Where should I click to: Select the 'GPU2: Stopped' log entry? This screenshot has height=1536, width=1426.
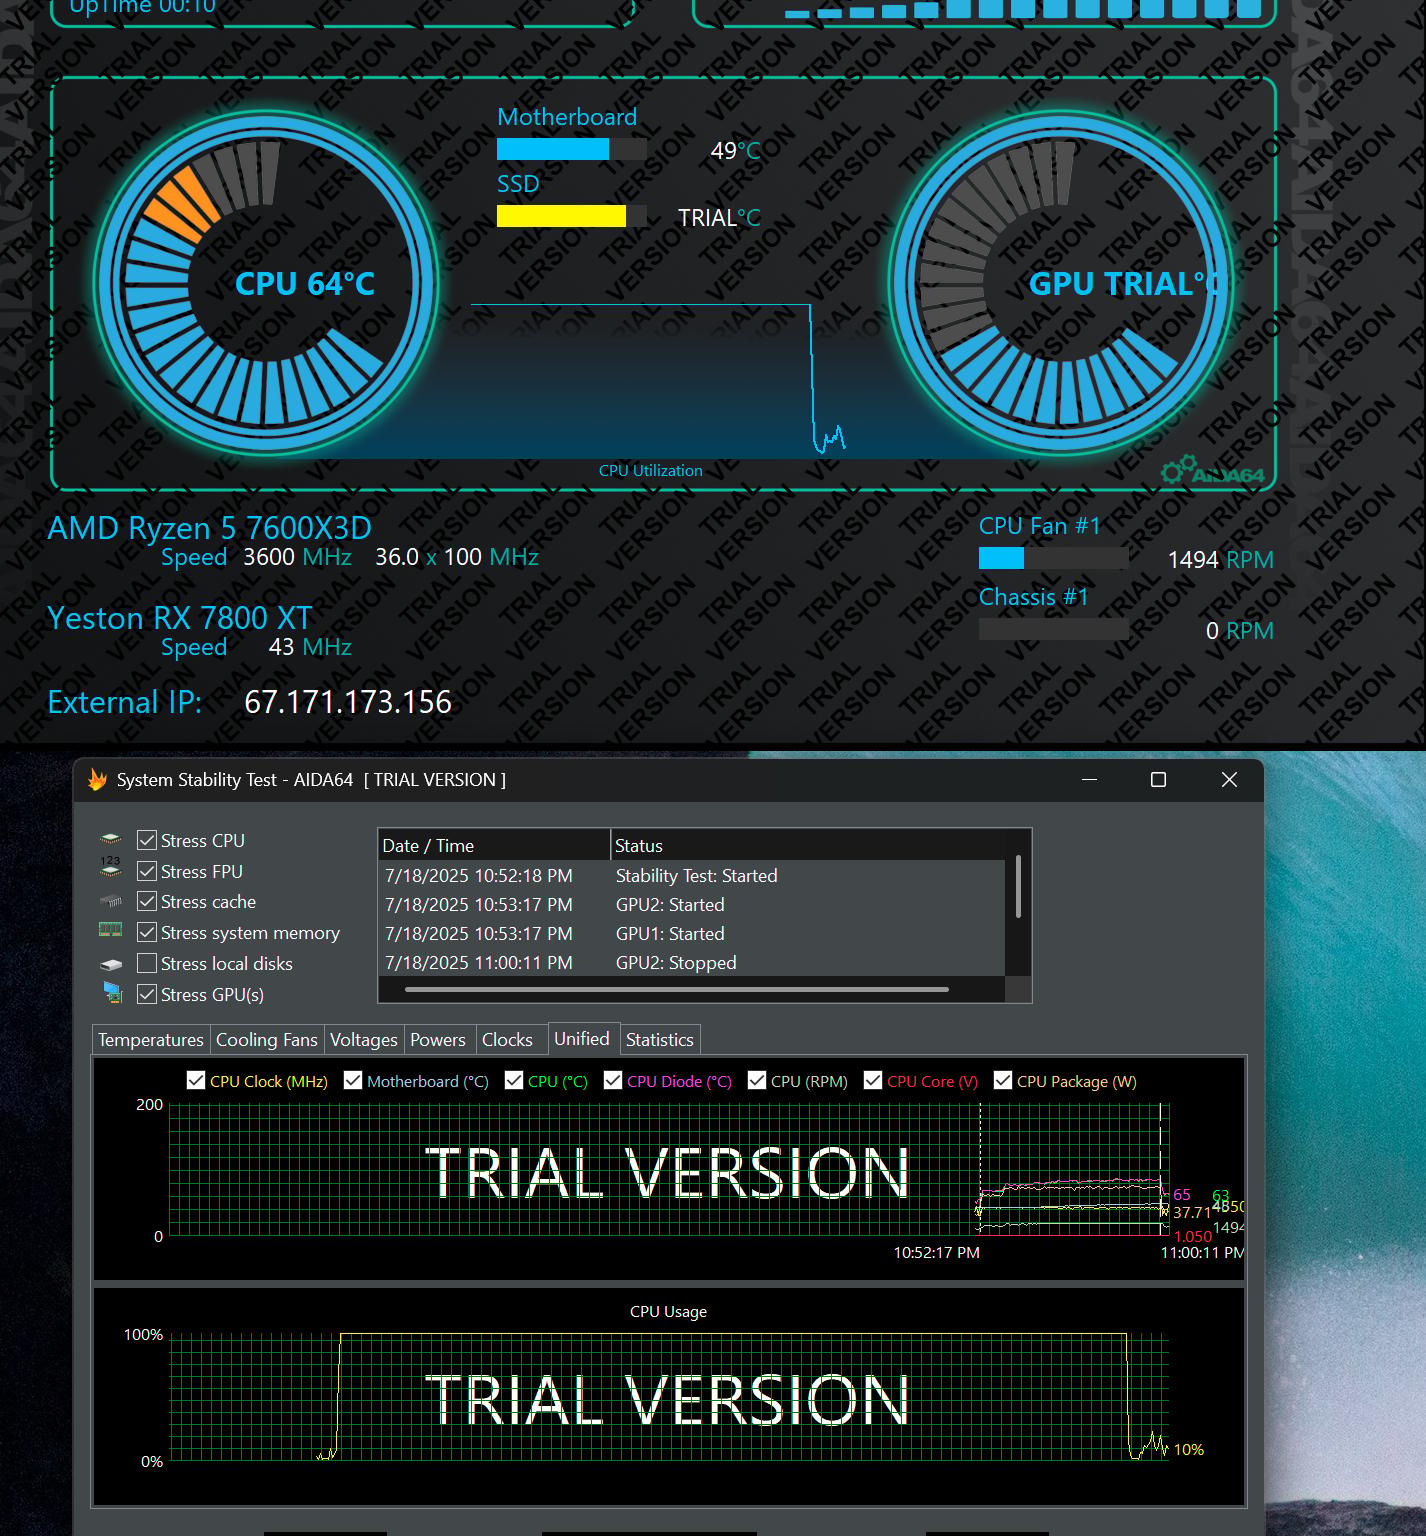click(692, 962)
